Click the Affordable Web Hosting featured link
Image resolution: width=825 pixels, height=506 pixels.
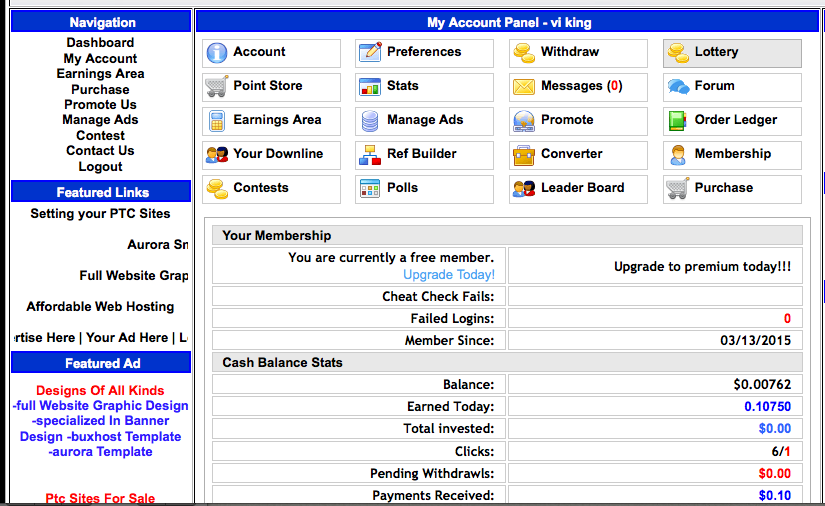100,307
